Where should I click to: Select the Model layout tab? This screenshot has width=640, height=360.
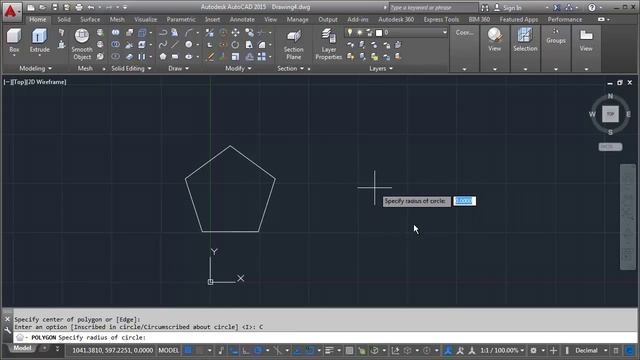pos(22,348)
